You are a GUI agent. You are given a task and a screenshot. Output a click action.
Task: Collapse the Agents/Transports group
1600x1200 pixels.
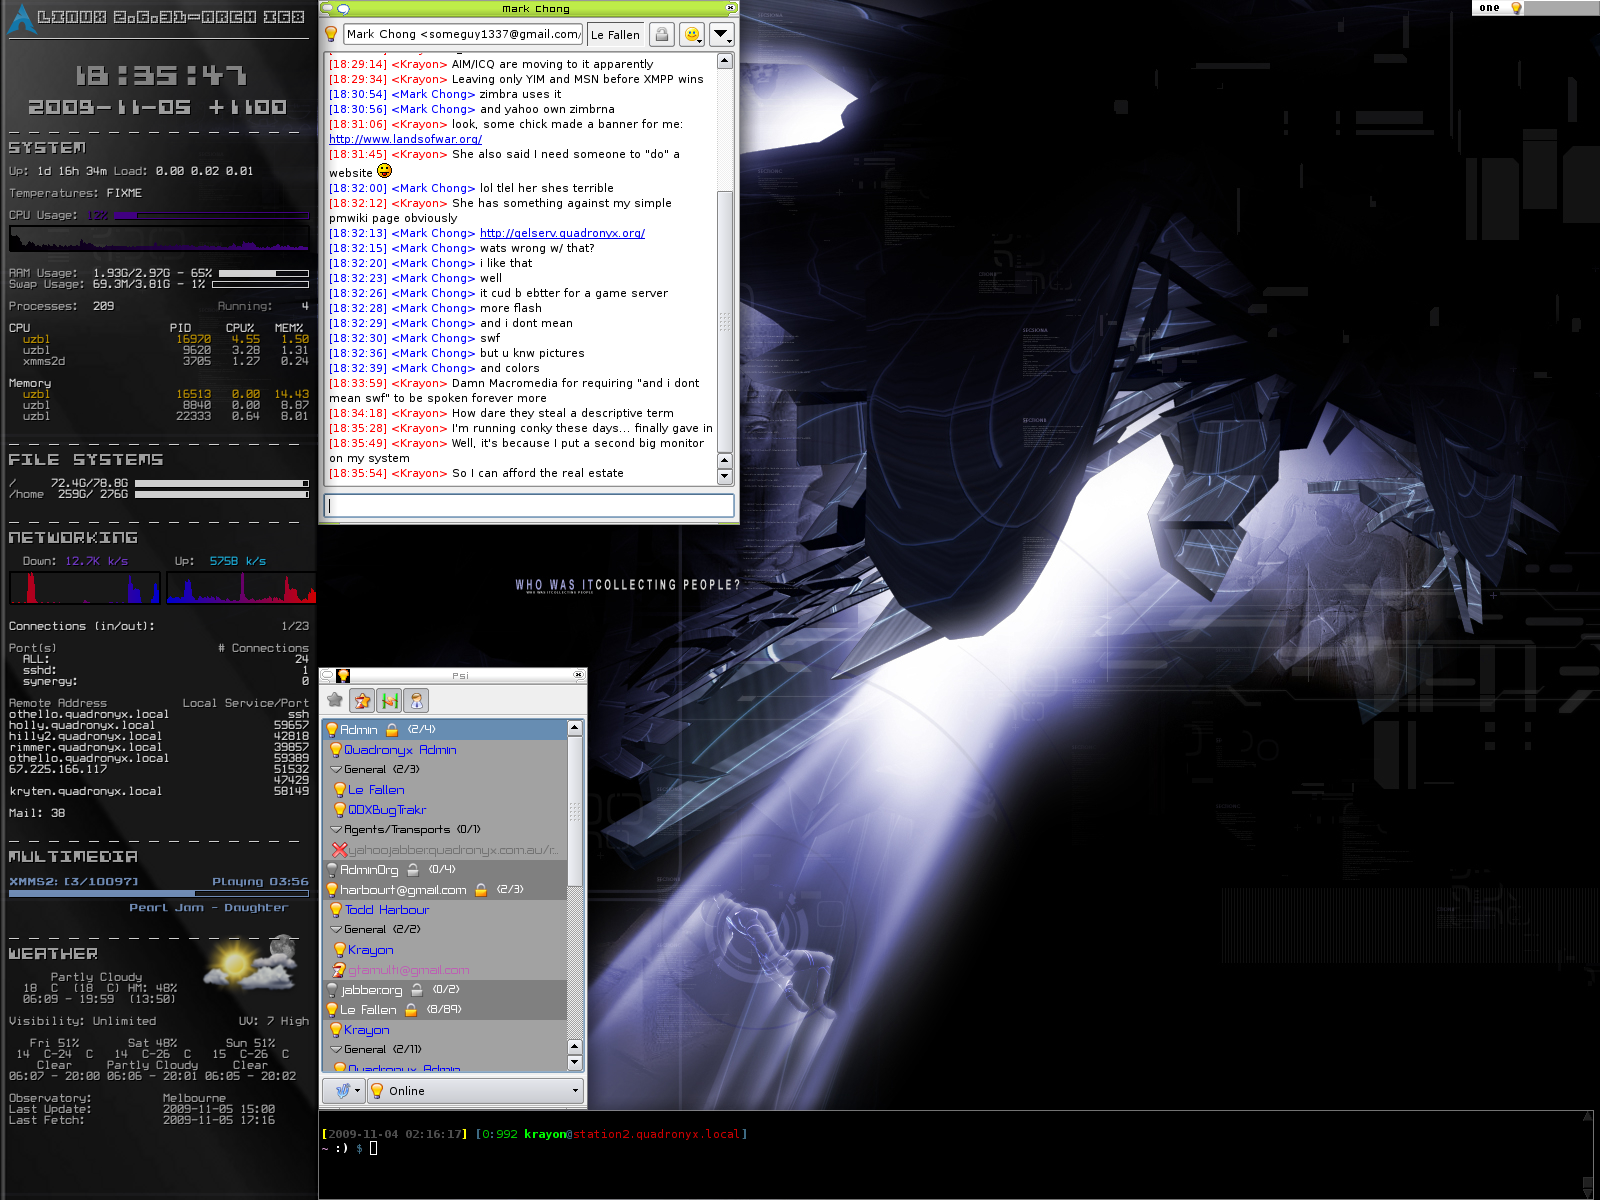point(336,830)
